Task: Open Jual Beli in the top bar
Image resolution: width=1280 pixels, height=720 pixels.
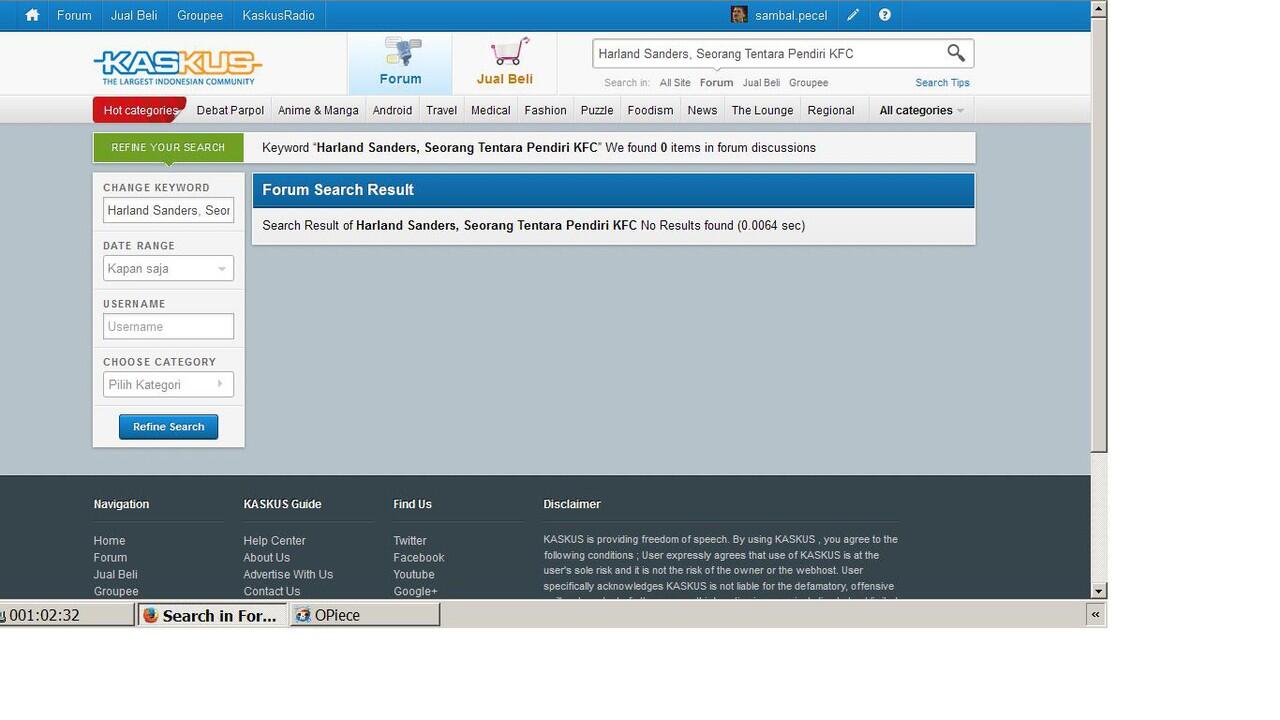Action: tap(134, 15)
